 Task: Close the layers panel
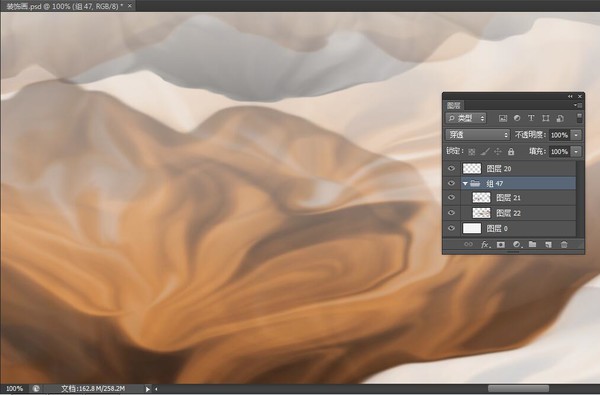point(580,96)
